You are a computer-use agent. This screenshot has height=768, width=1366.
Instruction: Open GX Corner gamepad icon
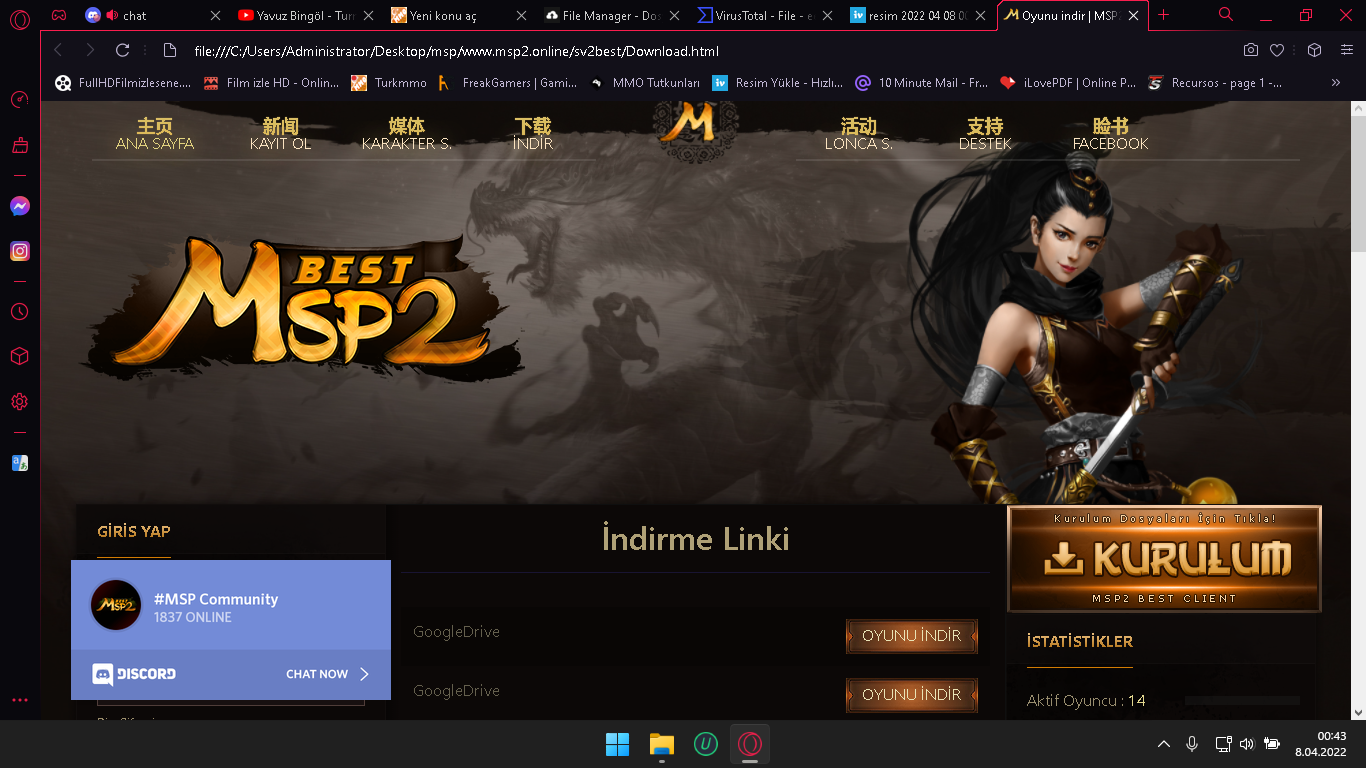[59, 15]
